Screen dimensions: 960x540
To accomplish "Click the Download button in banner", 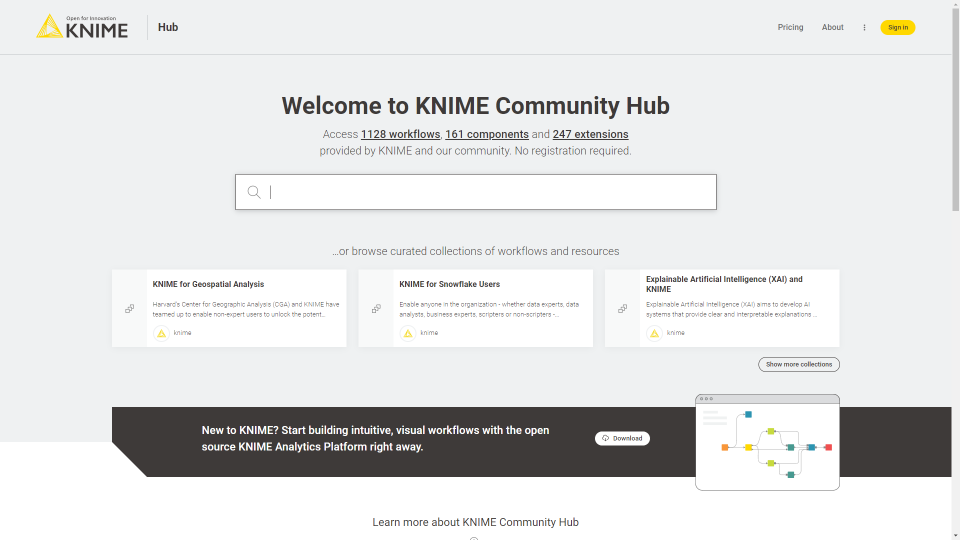I will (x=622, y=438).
